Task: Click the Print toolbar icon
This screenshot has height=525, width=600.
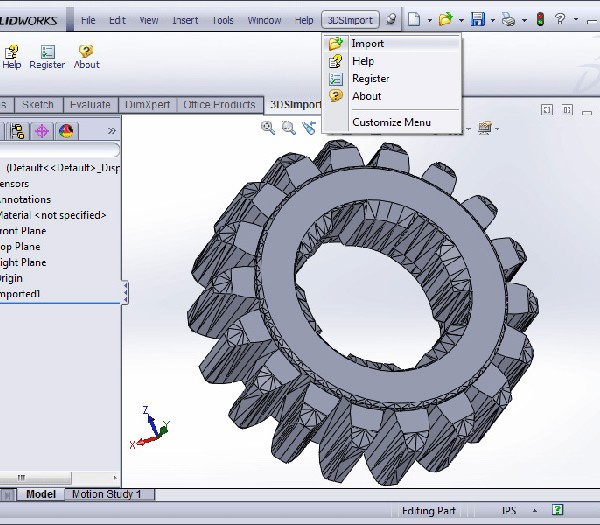Action: point(509,19)
